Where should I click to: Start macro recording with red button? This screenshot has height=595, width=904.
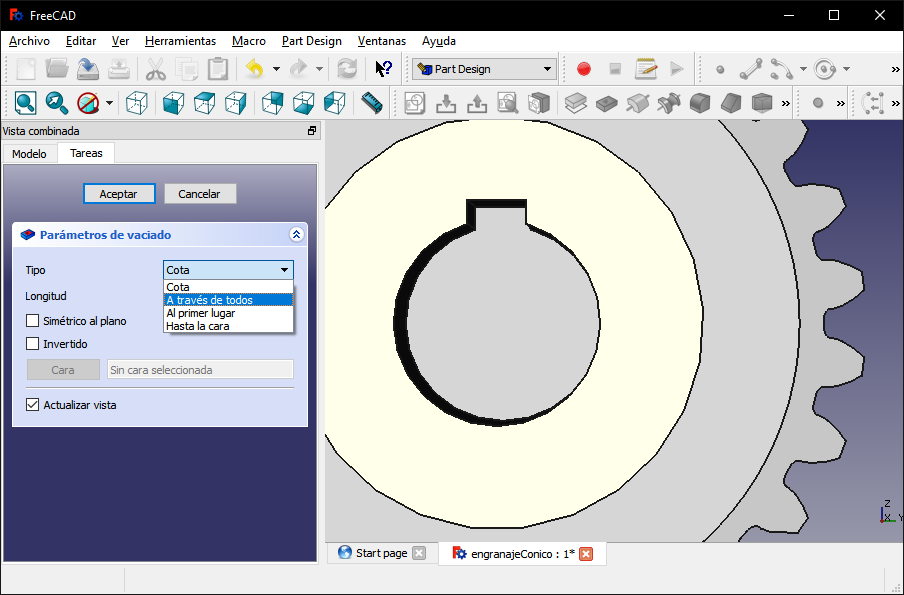[x=584, y=69]
